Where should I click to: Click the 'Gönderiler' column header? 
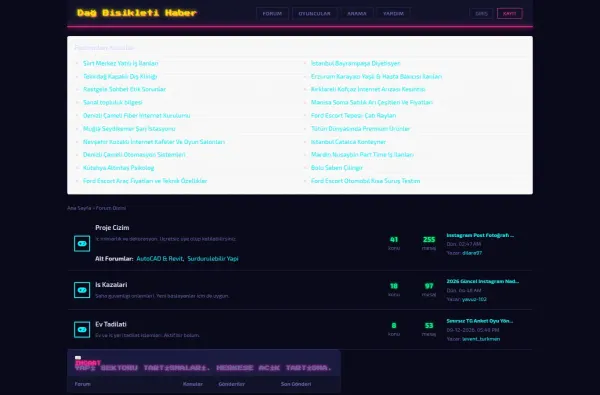point(232,384)
